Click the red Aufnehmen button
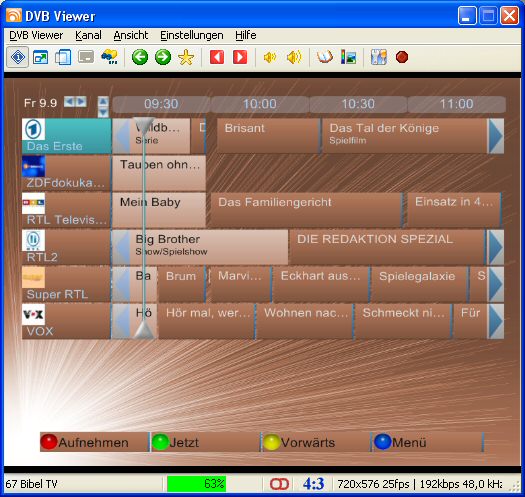The height and width of the screenshot is (497, 525). pyautogui.click(x=94, y=442)
